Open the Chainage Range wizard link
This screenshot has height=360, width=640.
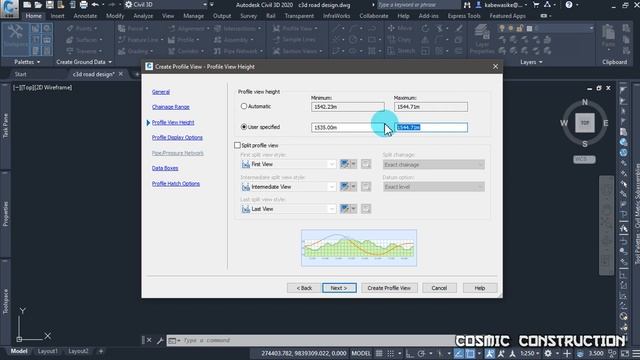[x=171, y=107]
